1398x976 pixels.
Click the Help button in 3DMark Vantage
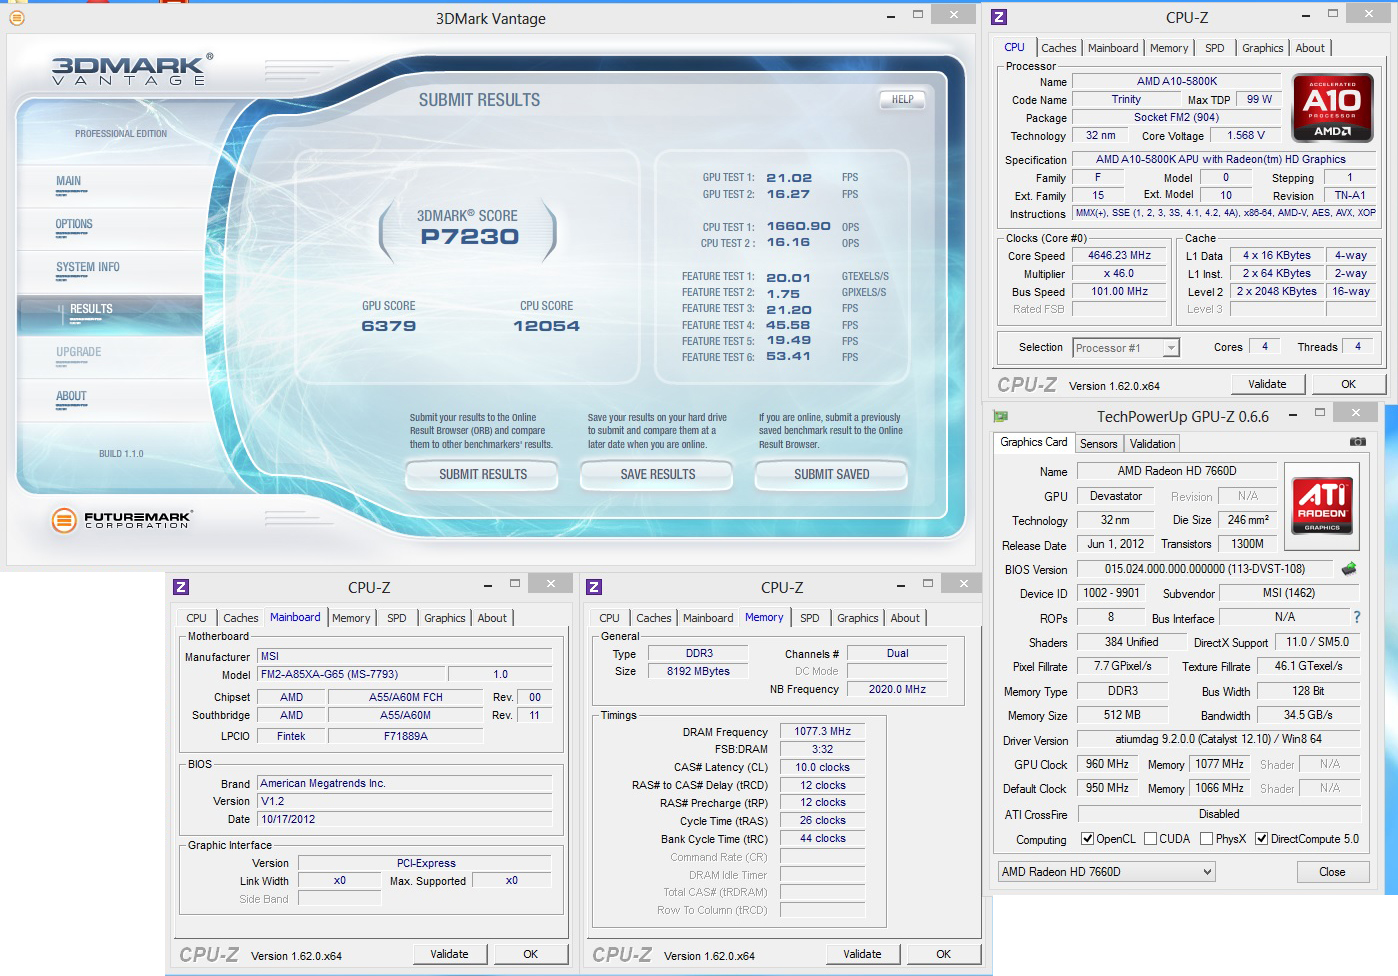tap(902, 99)
